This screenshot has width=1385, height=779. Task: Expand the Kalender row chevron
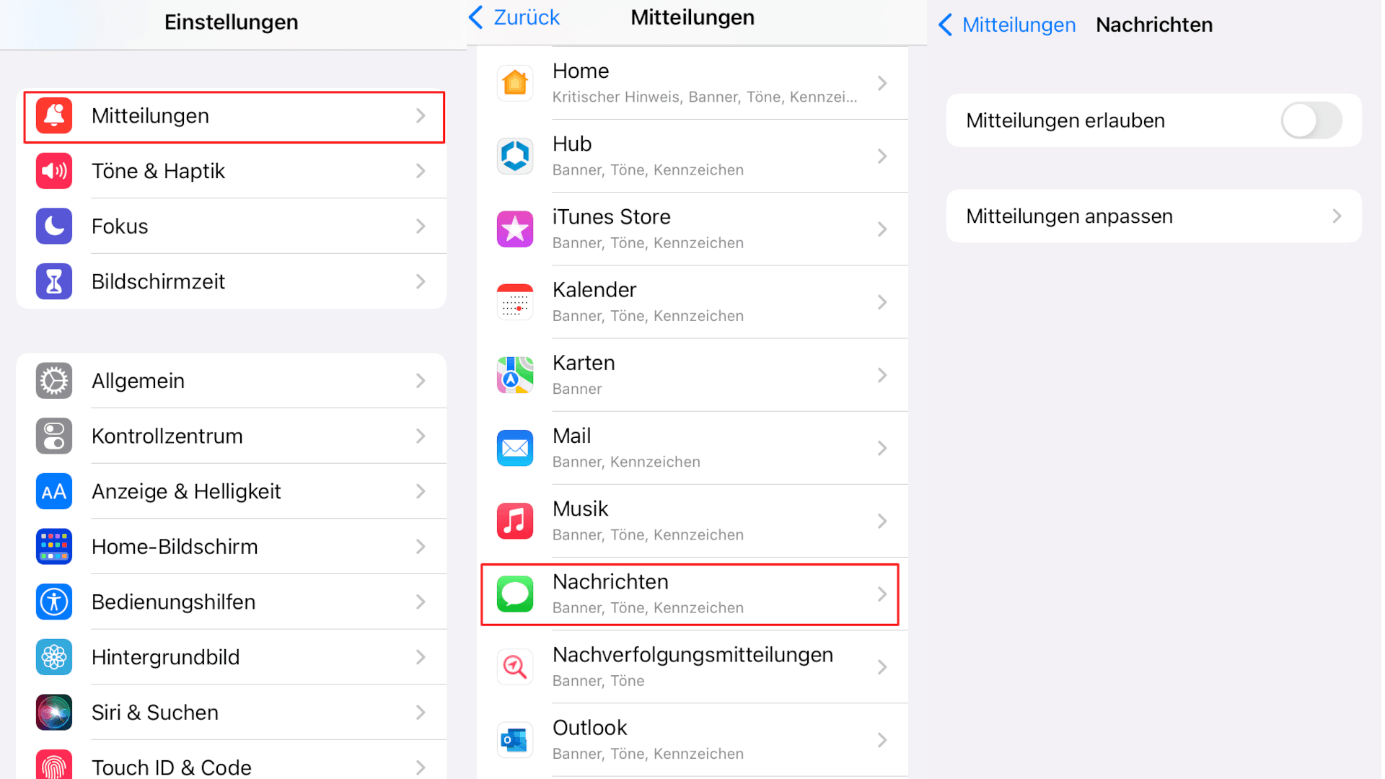[x=882, y=302]
